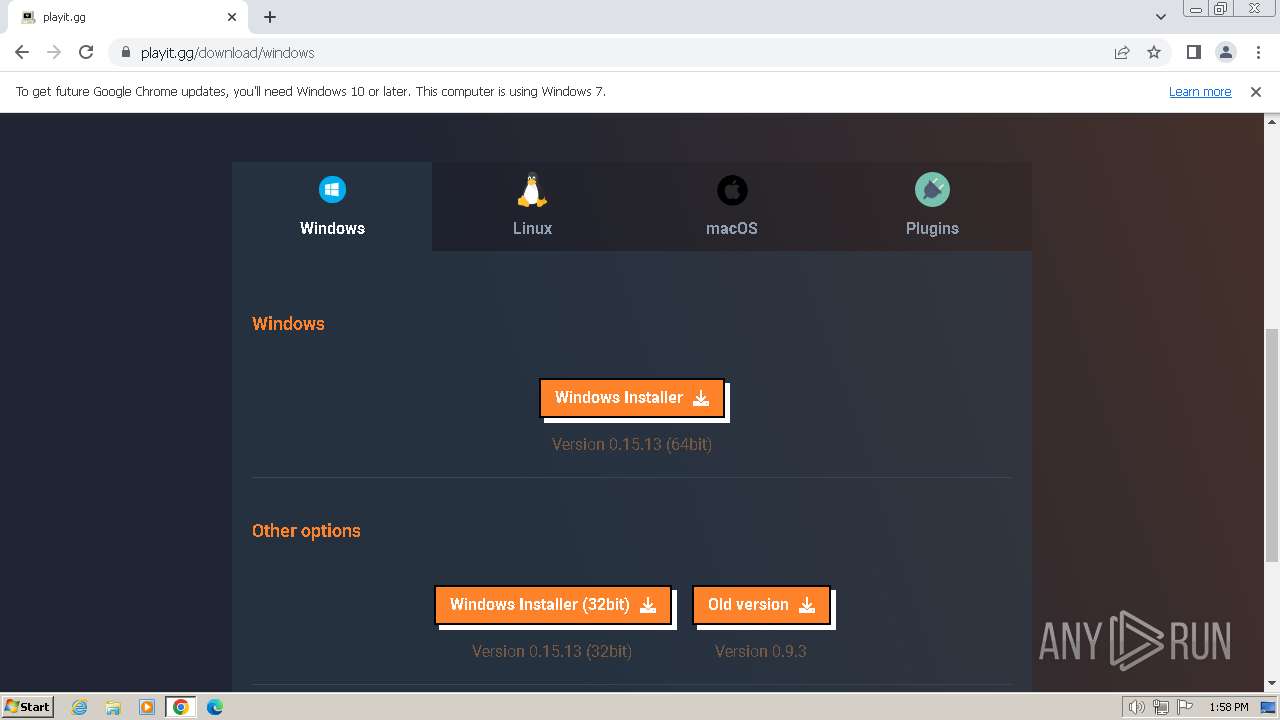Open the Chrome side panel
The height and width of the screenshot is (720, 1280).
pyautogui.click(x=1193, y=52)
